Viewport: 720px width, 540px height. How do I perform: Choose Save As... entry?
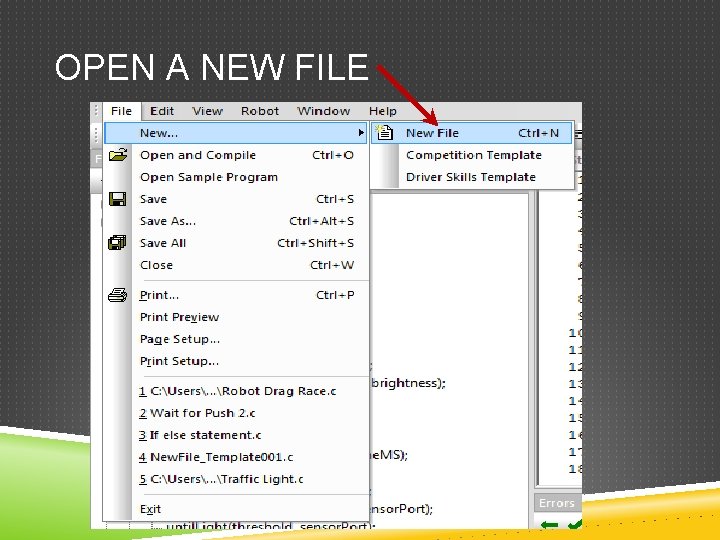click(x=236, y=221)
